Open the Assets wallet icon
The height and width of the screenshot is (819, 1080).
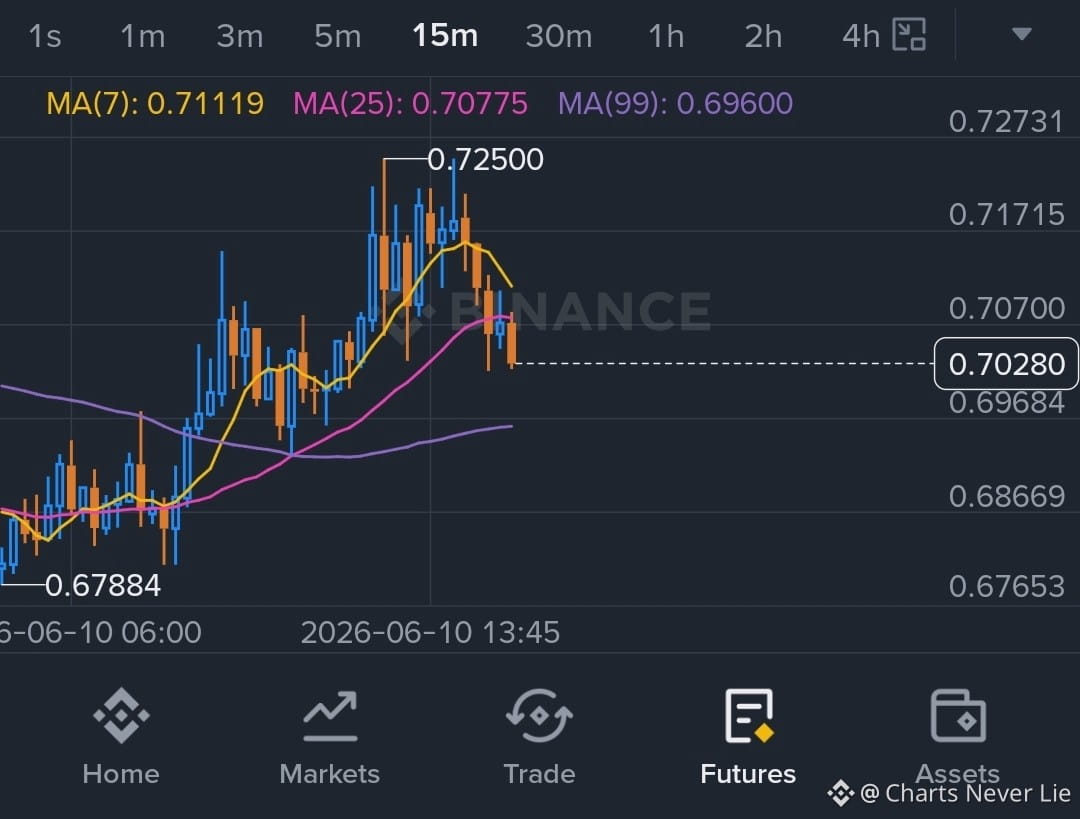pos(958,716)
